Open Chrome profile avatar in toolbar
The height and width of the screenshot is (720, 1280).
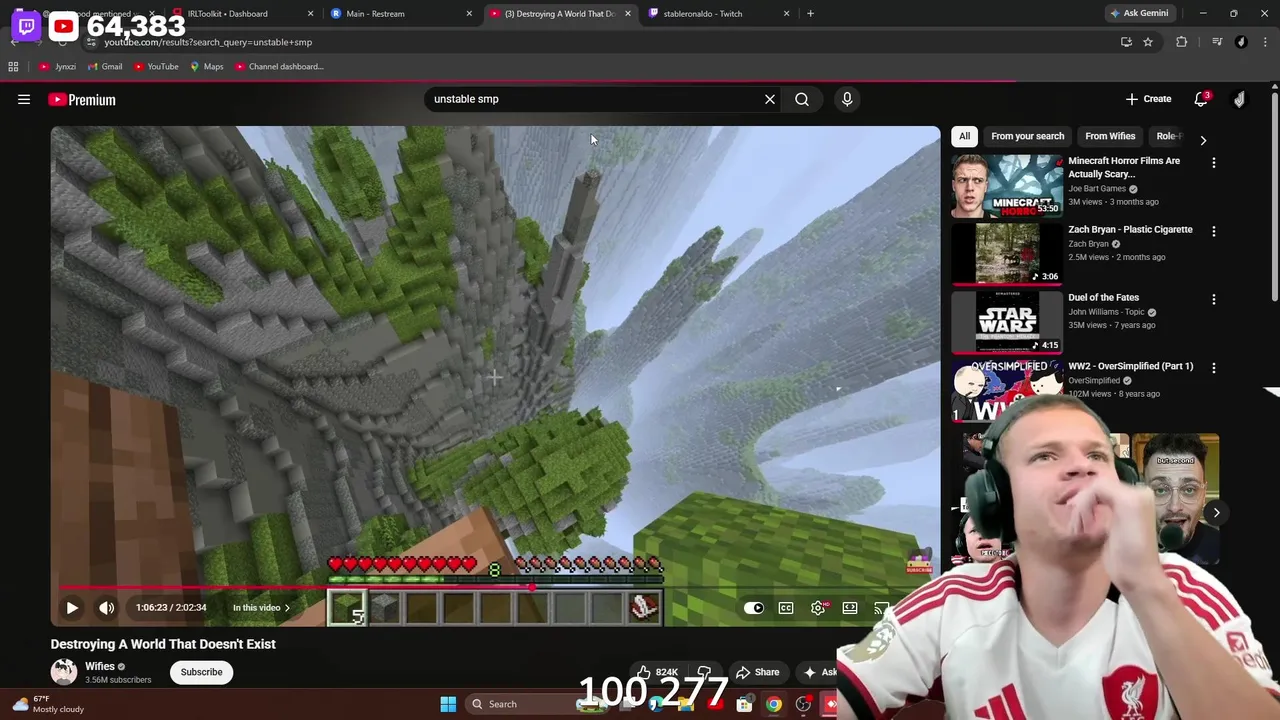pos(1241,42)
